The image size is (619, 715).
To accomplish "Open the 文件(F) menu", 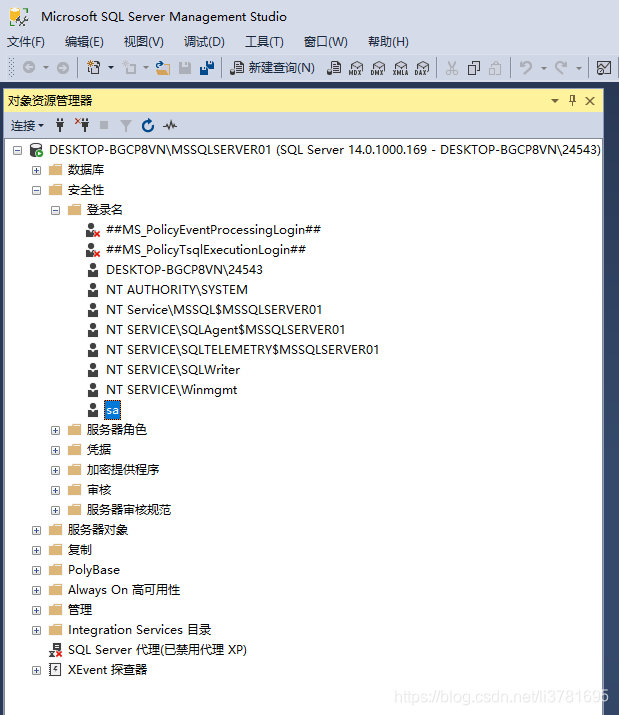I will coord(26,42).
